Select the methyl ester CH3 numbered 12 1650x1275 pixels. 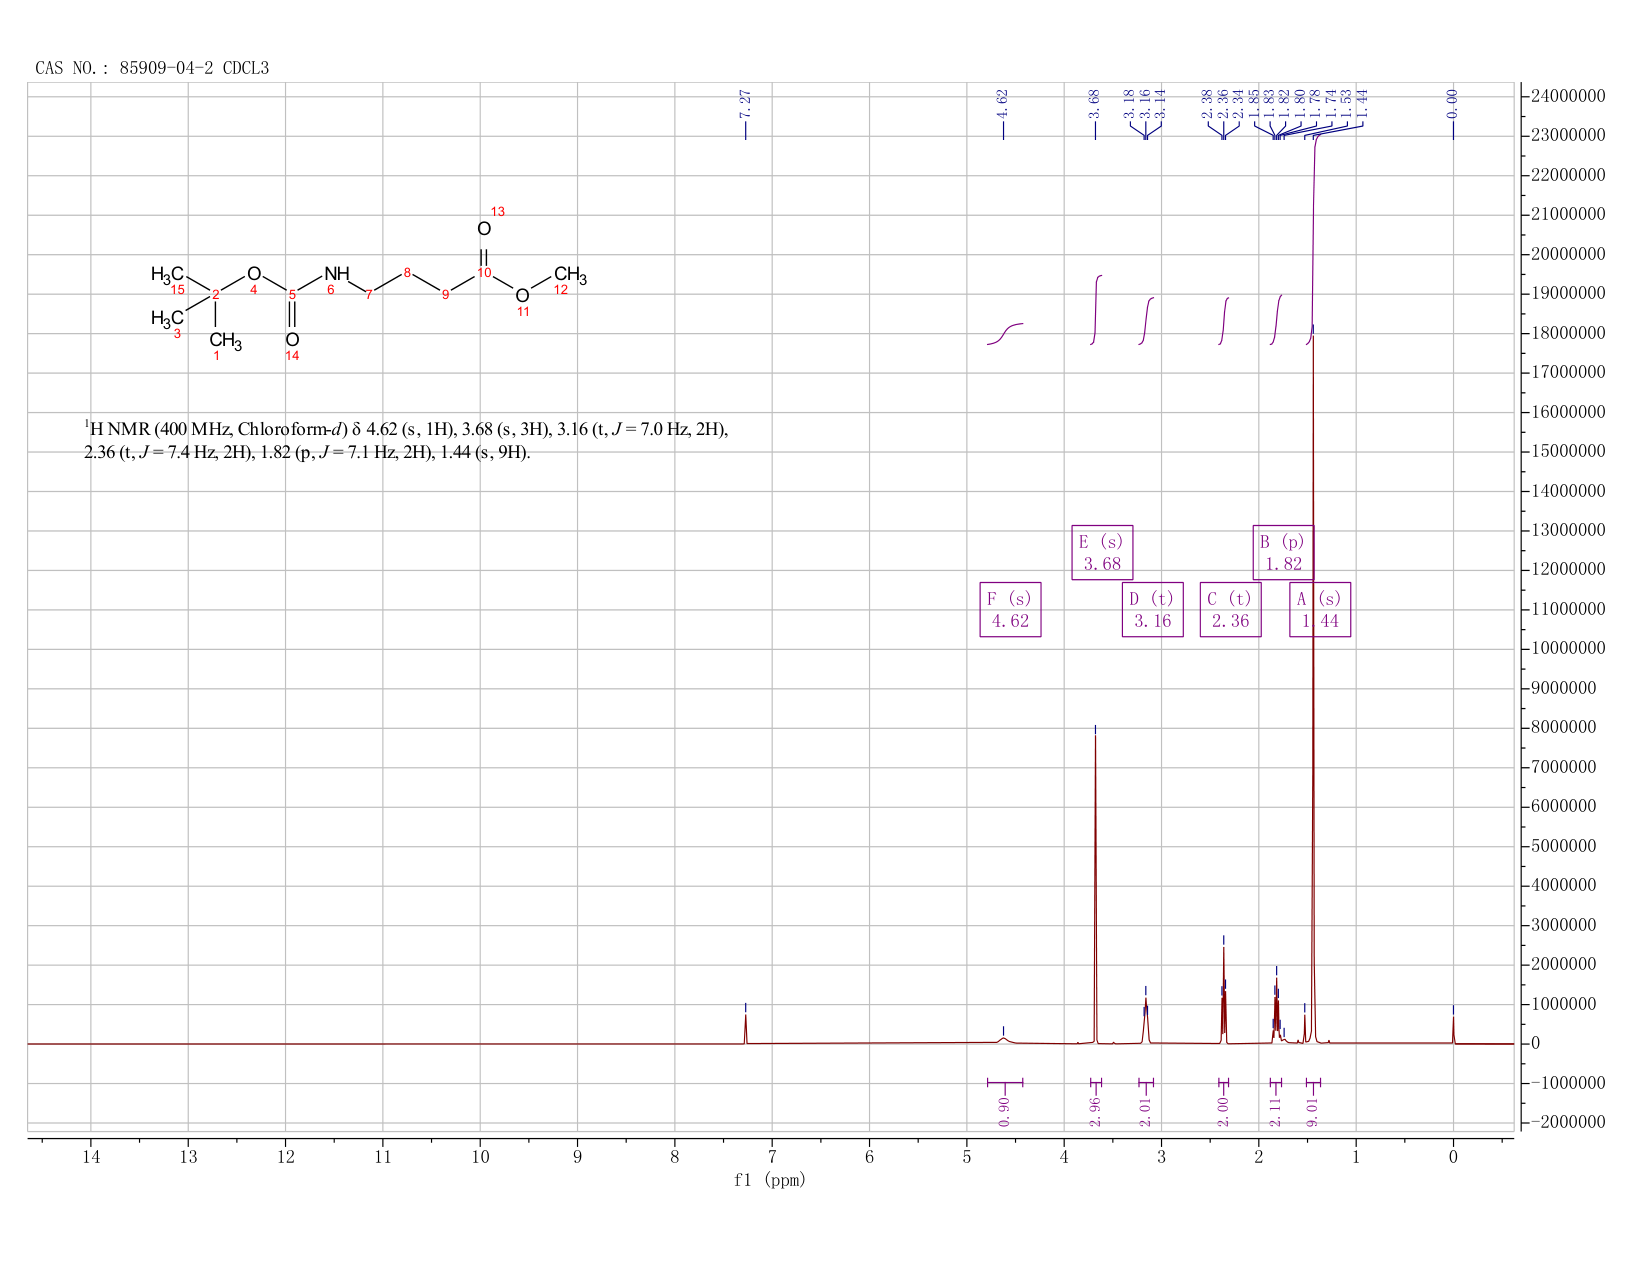pos(570,274)
